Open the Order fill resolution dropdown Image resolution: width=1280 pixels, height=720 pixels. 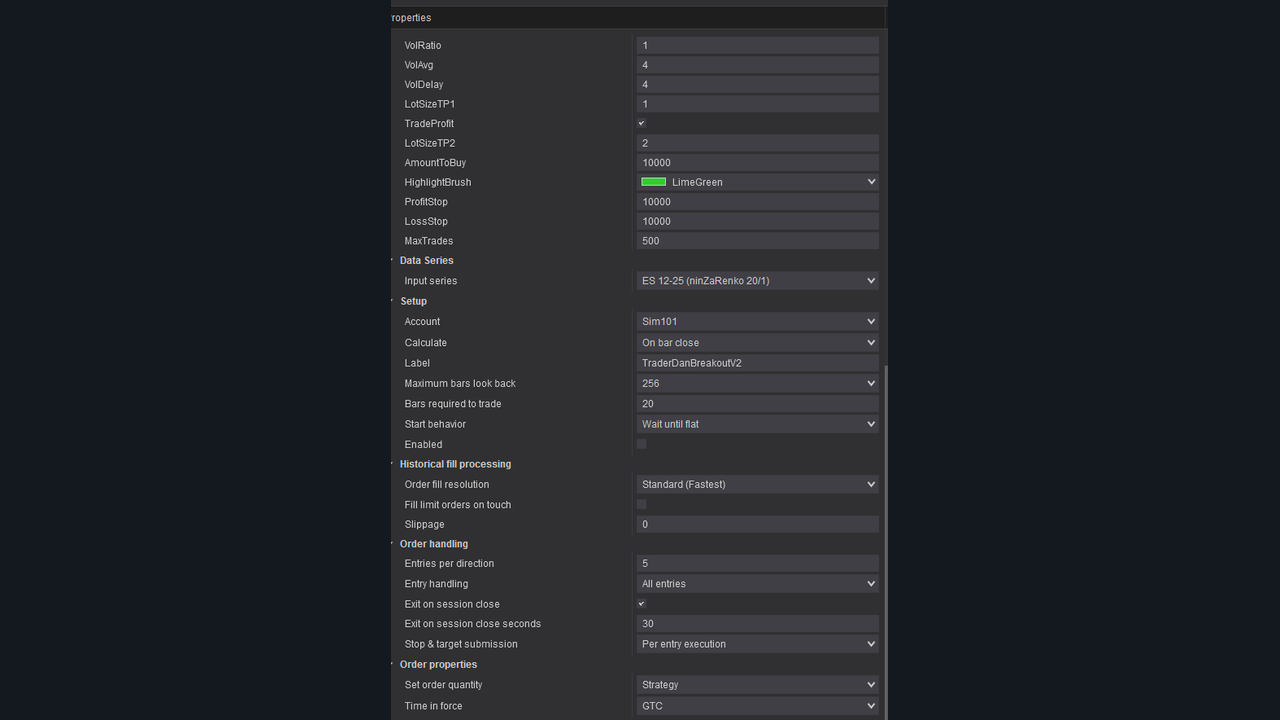(x=868, y=484)
